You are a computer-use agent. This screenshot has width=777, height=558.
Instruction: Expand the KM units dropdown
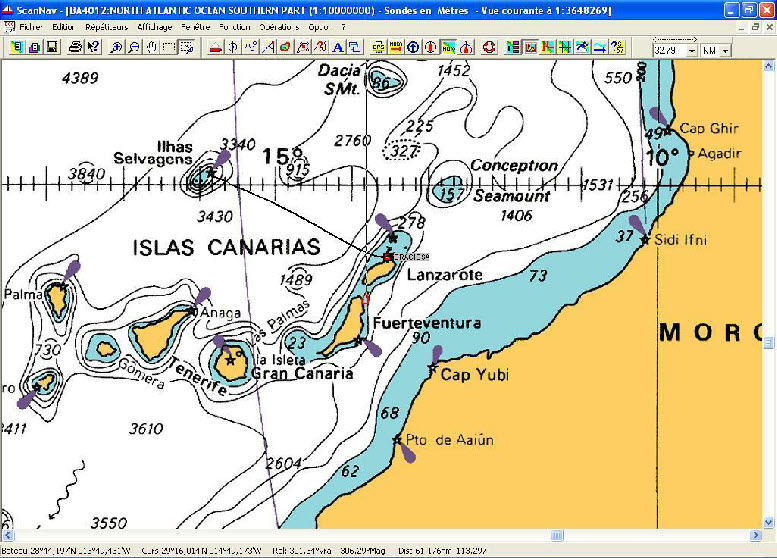(x=724, y=50)
